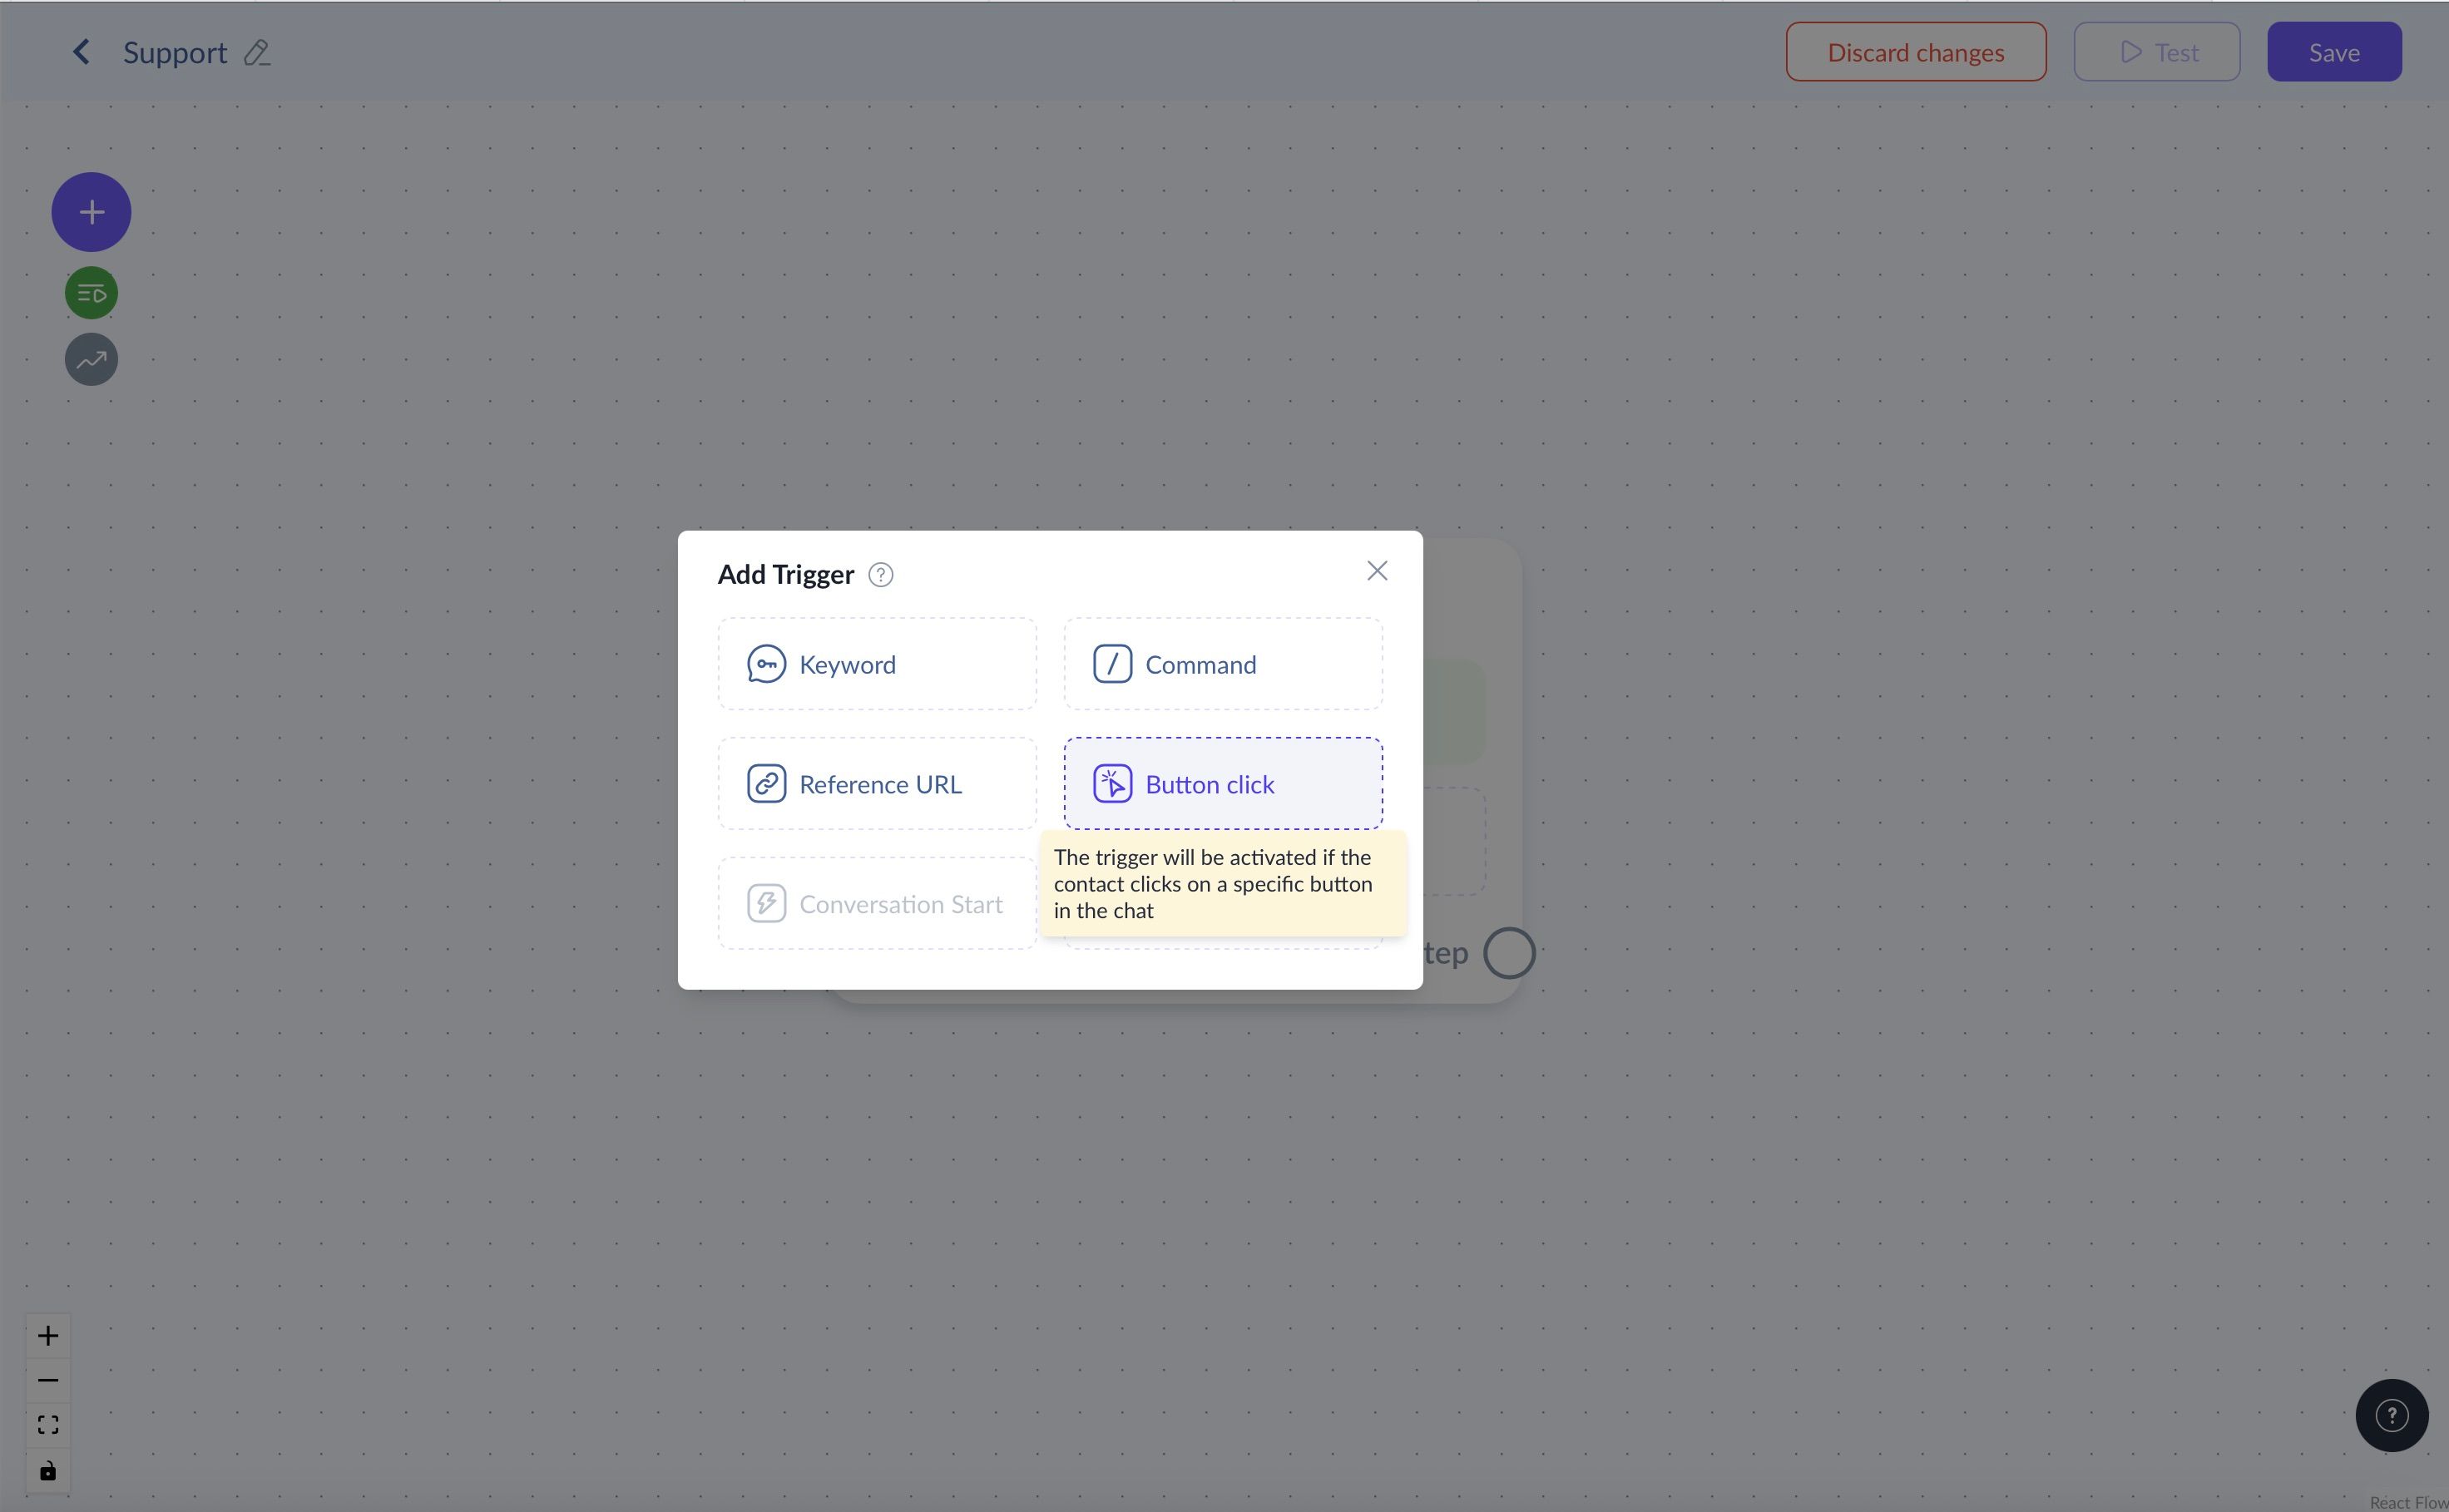Run the flow with Test button
This screenshot has height=1512, width=2449.
point(2156,52)
